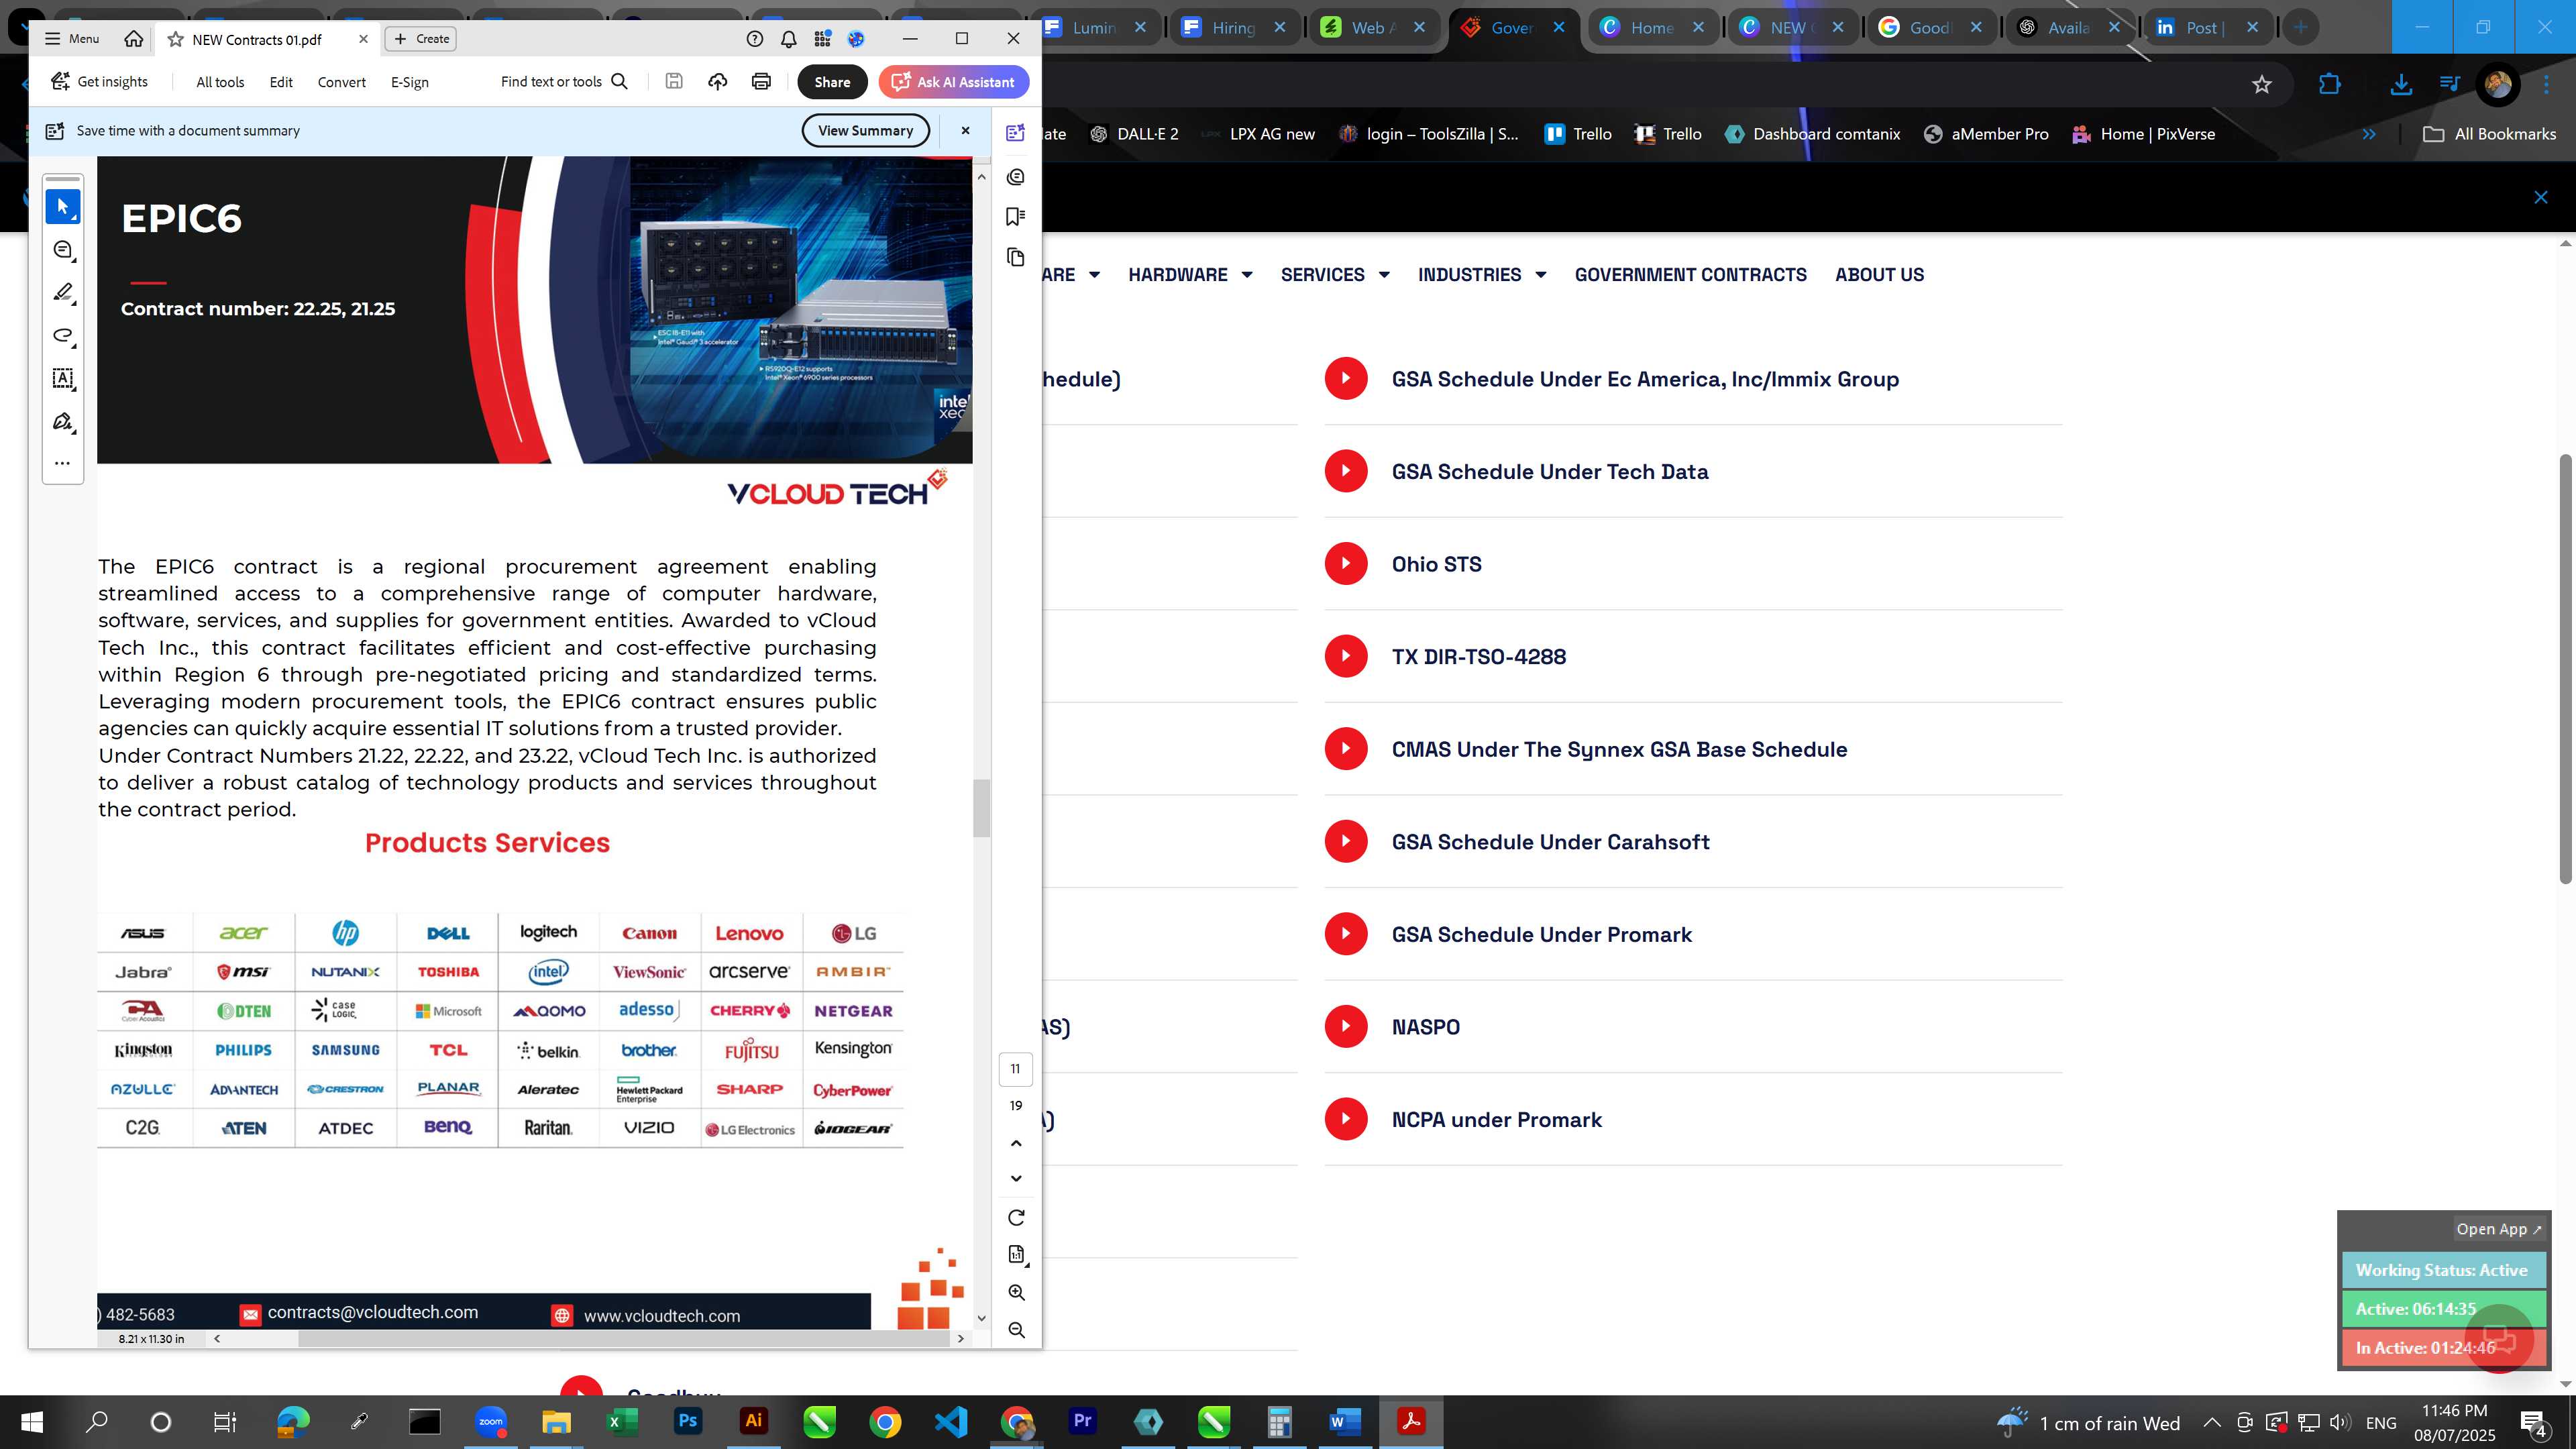Select the fill and sign pen tool

coord(63,421)
